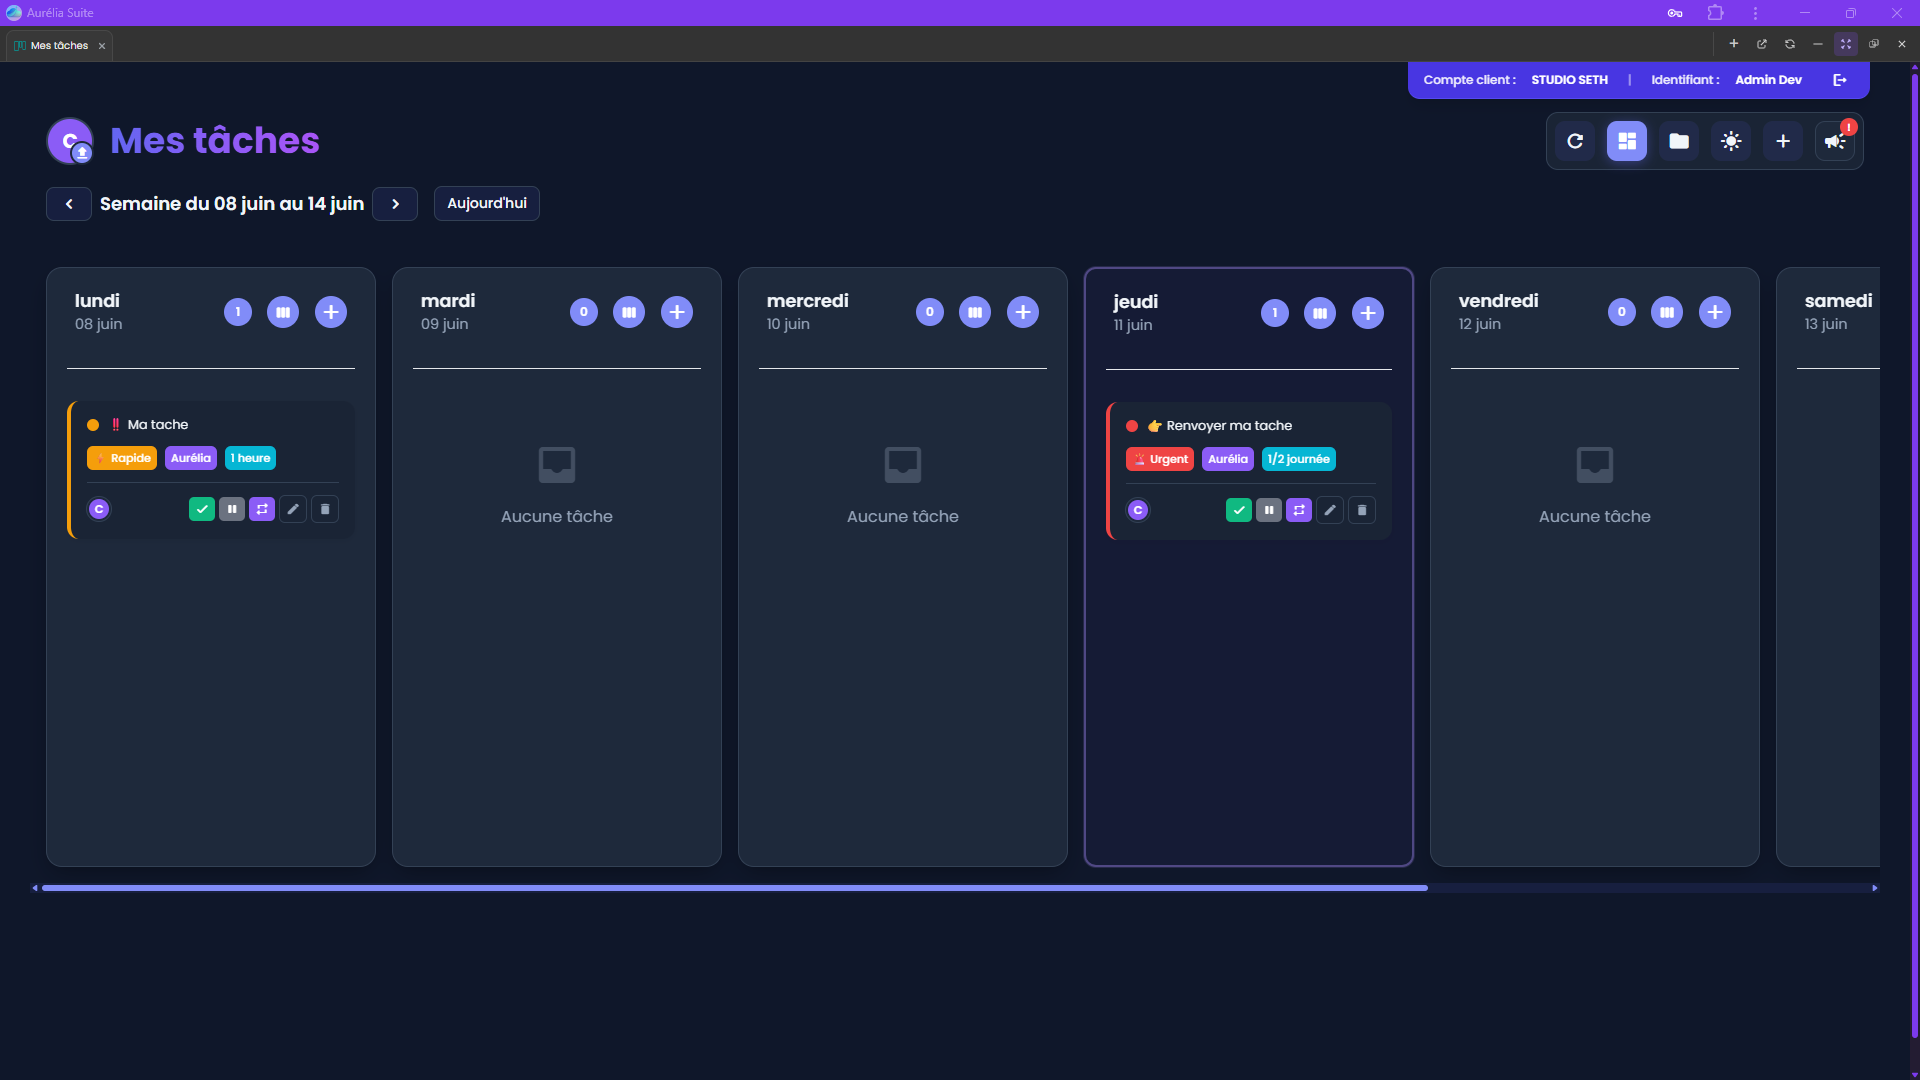Viewport: 1920px width, 1080px height.
Task: Open lundi column view icon
Action: tap(283, 312)
